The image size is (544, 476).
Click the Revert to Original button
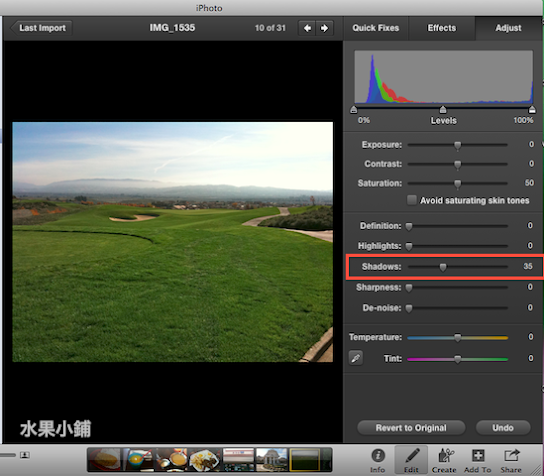pos(411,428)
